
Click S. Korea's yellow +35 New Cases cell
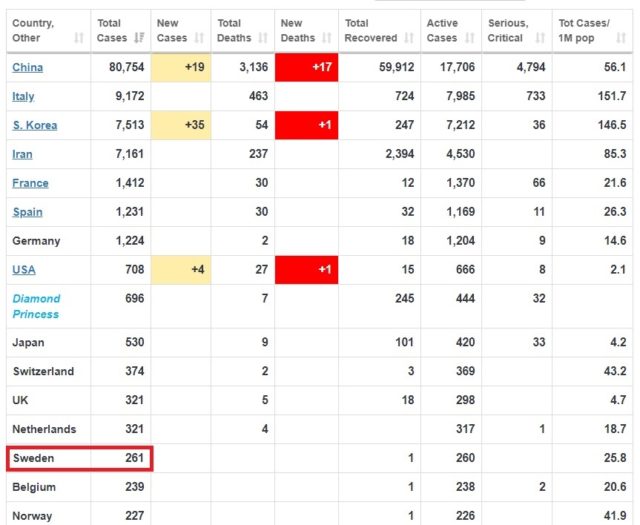[x=181, y=125]
